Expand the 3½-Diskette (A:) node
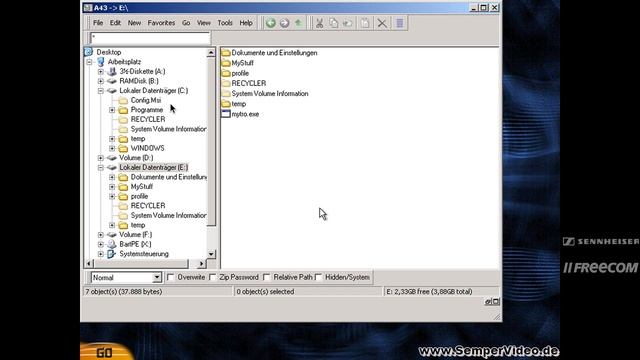The width and height of the screenshot is (640, 360). (101, 71)
